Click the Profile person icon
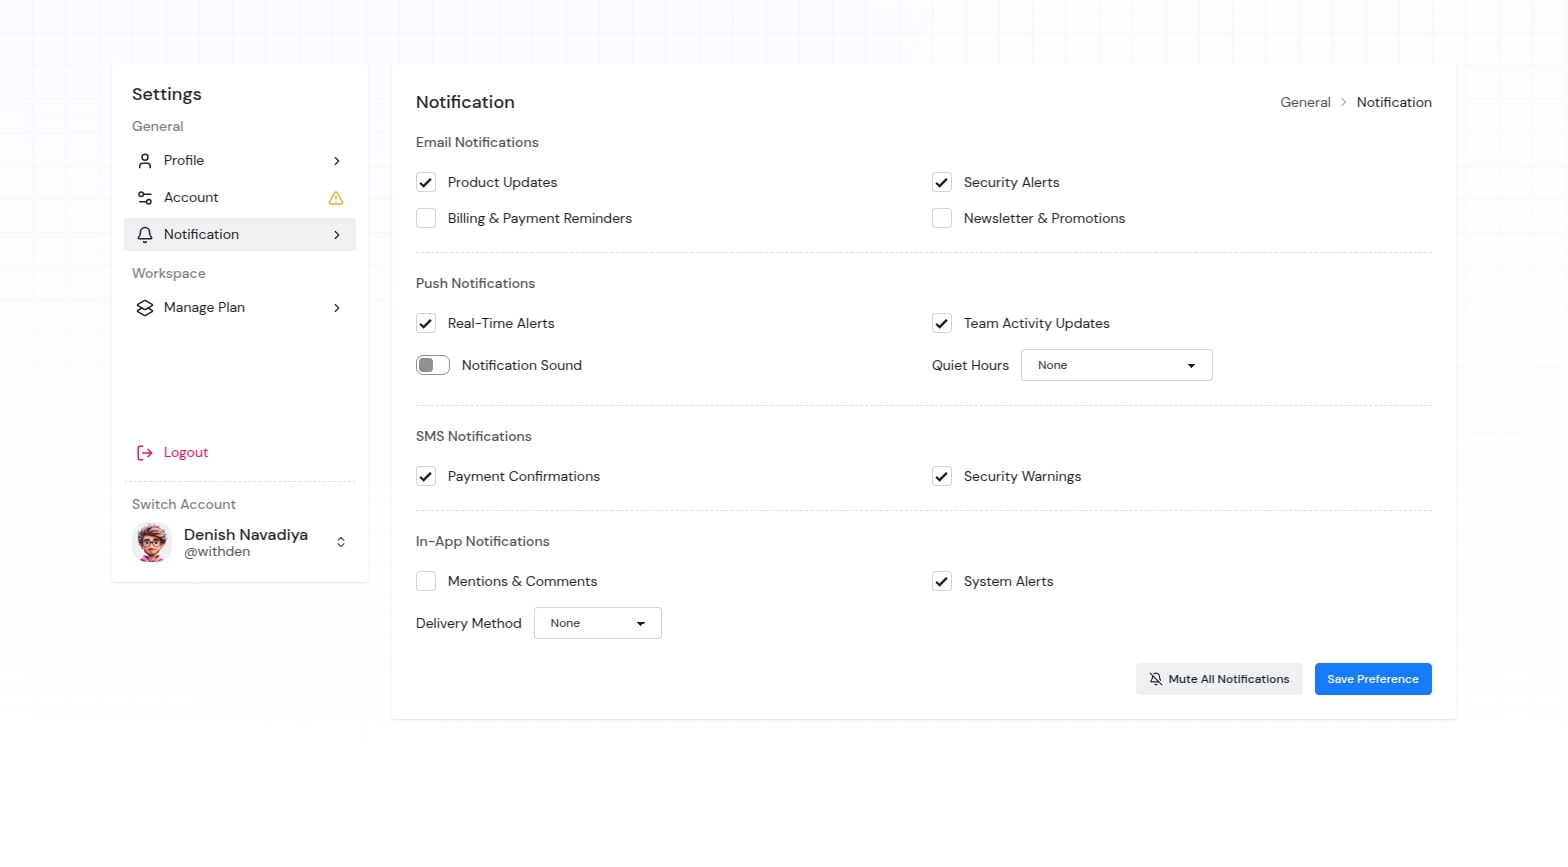Viewport: 1568px width, 867px height. coord(145,161)
